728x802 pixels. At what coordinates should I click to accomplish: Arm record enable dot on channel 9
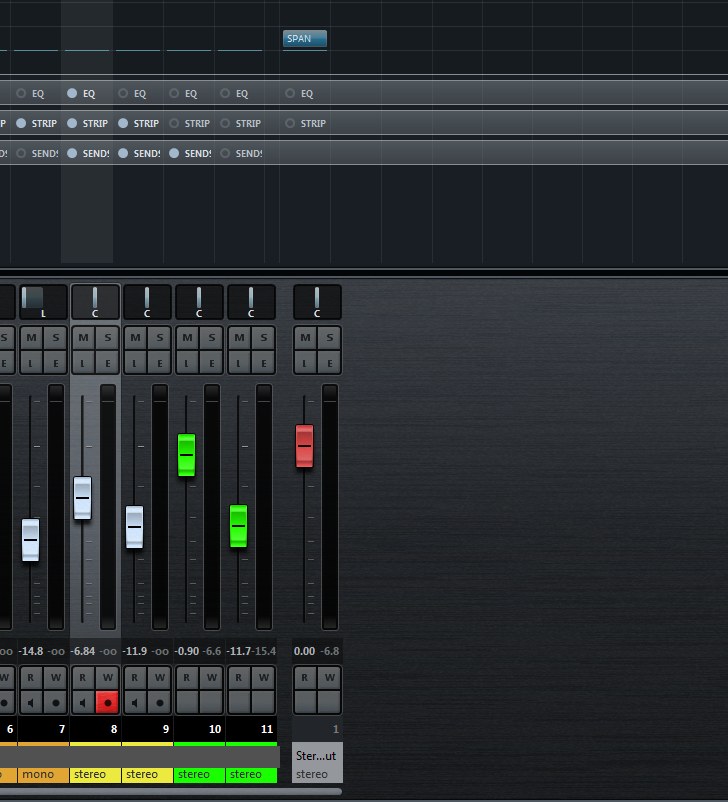[160, 702]
